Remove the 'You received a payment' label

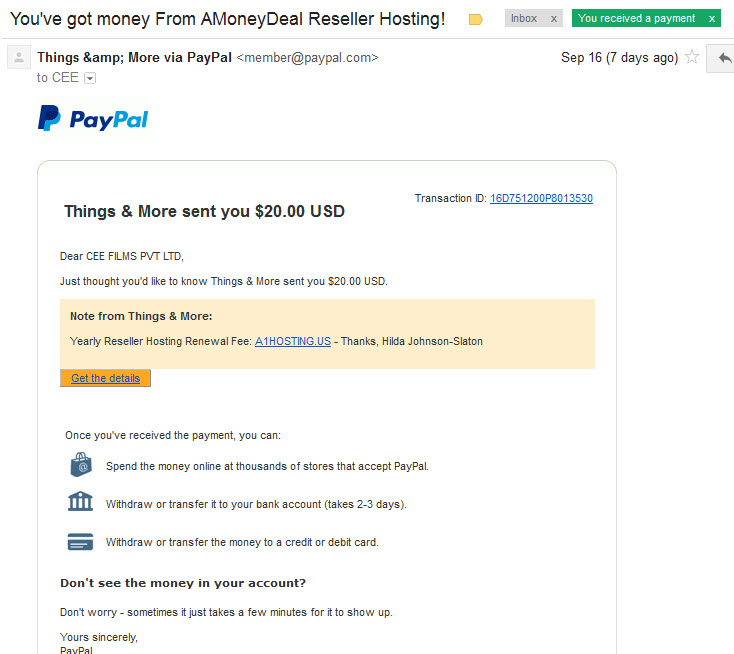712,19
